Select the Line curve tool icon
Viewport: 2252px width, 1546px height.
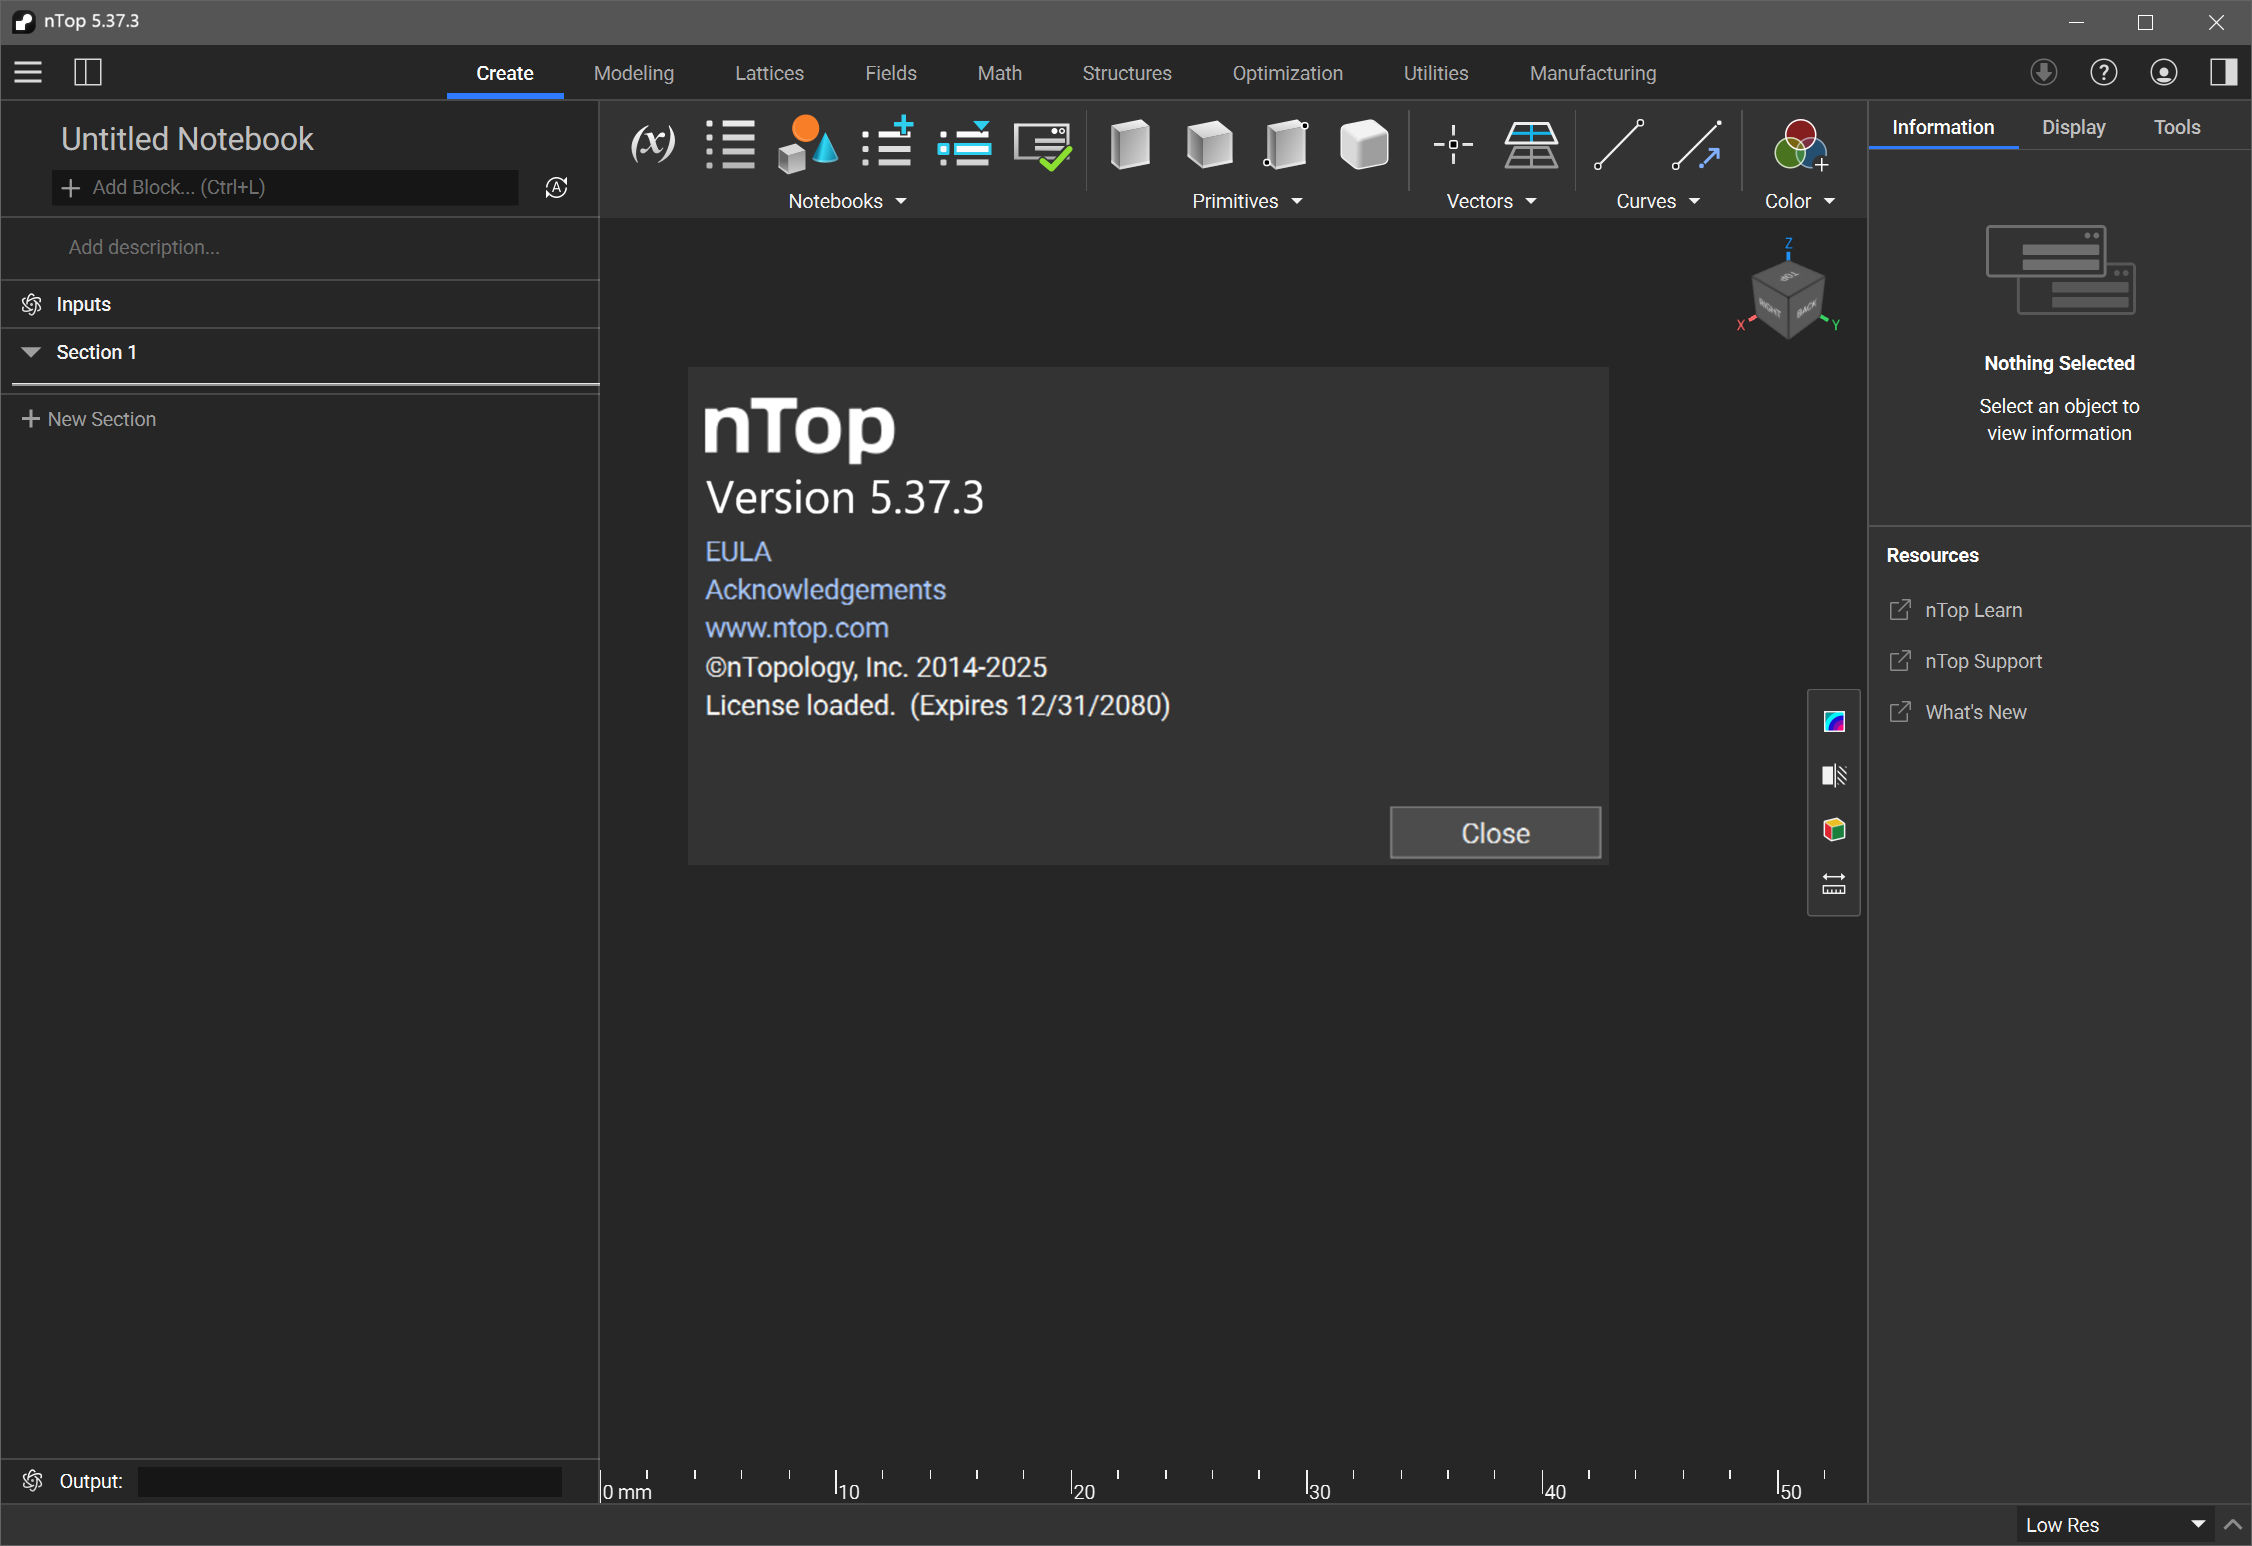click(1618, 144)
